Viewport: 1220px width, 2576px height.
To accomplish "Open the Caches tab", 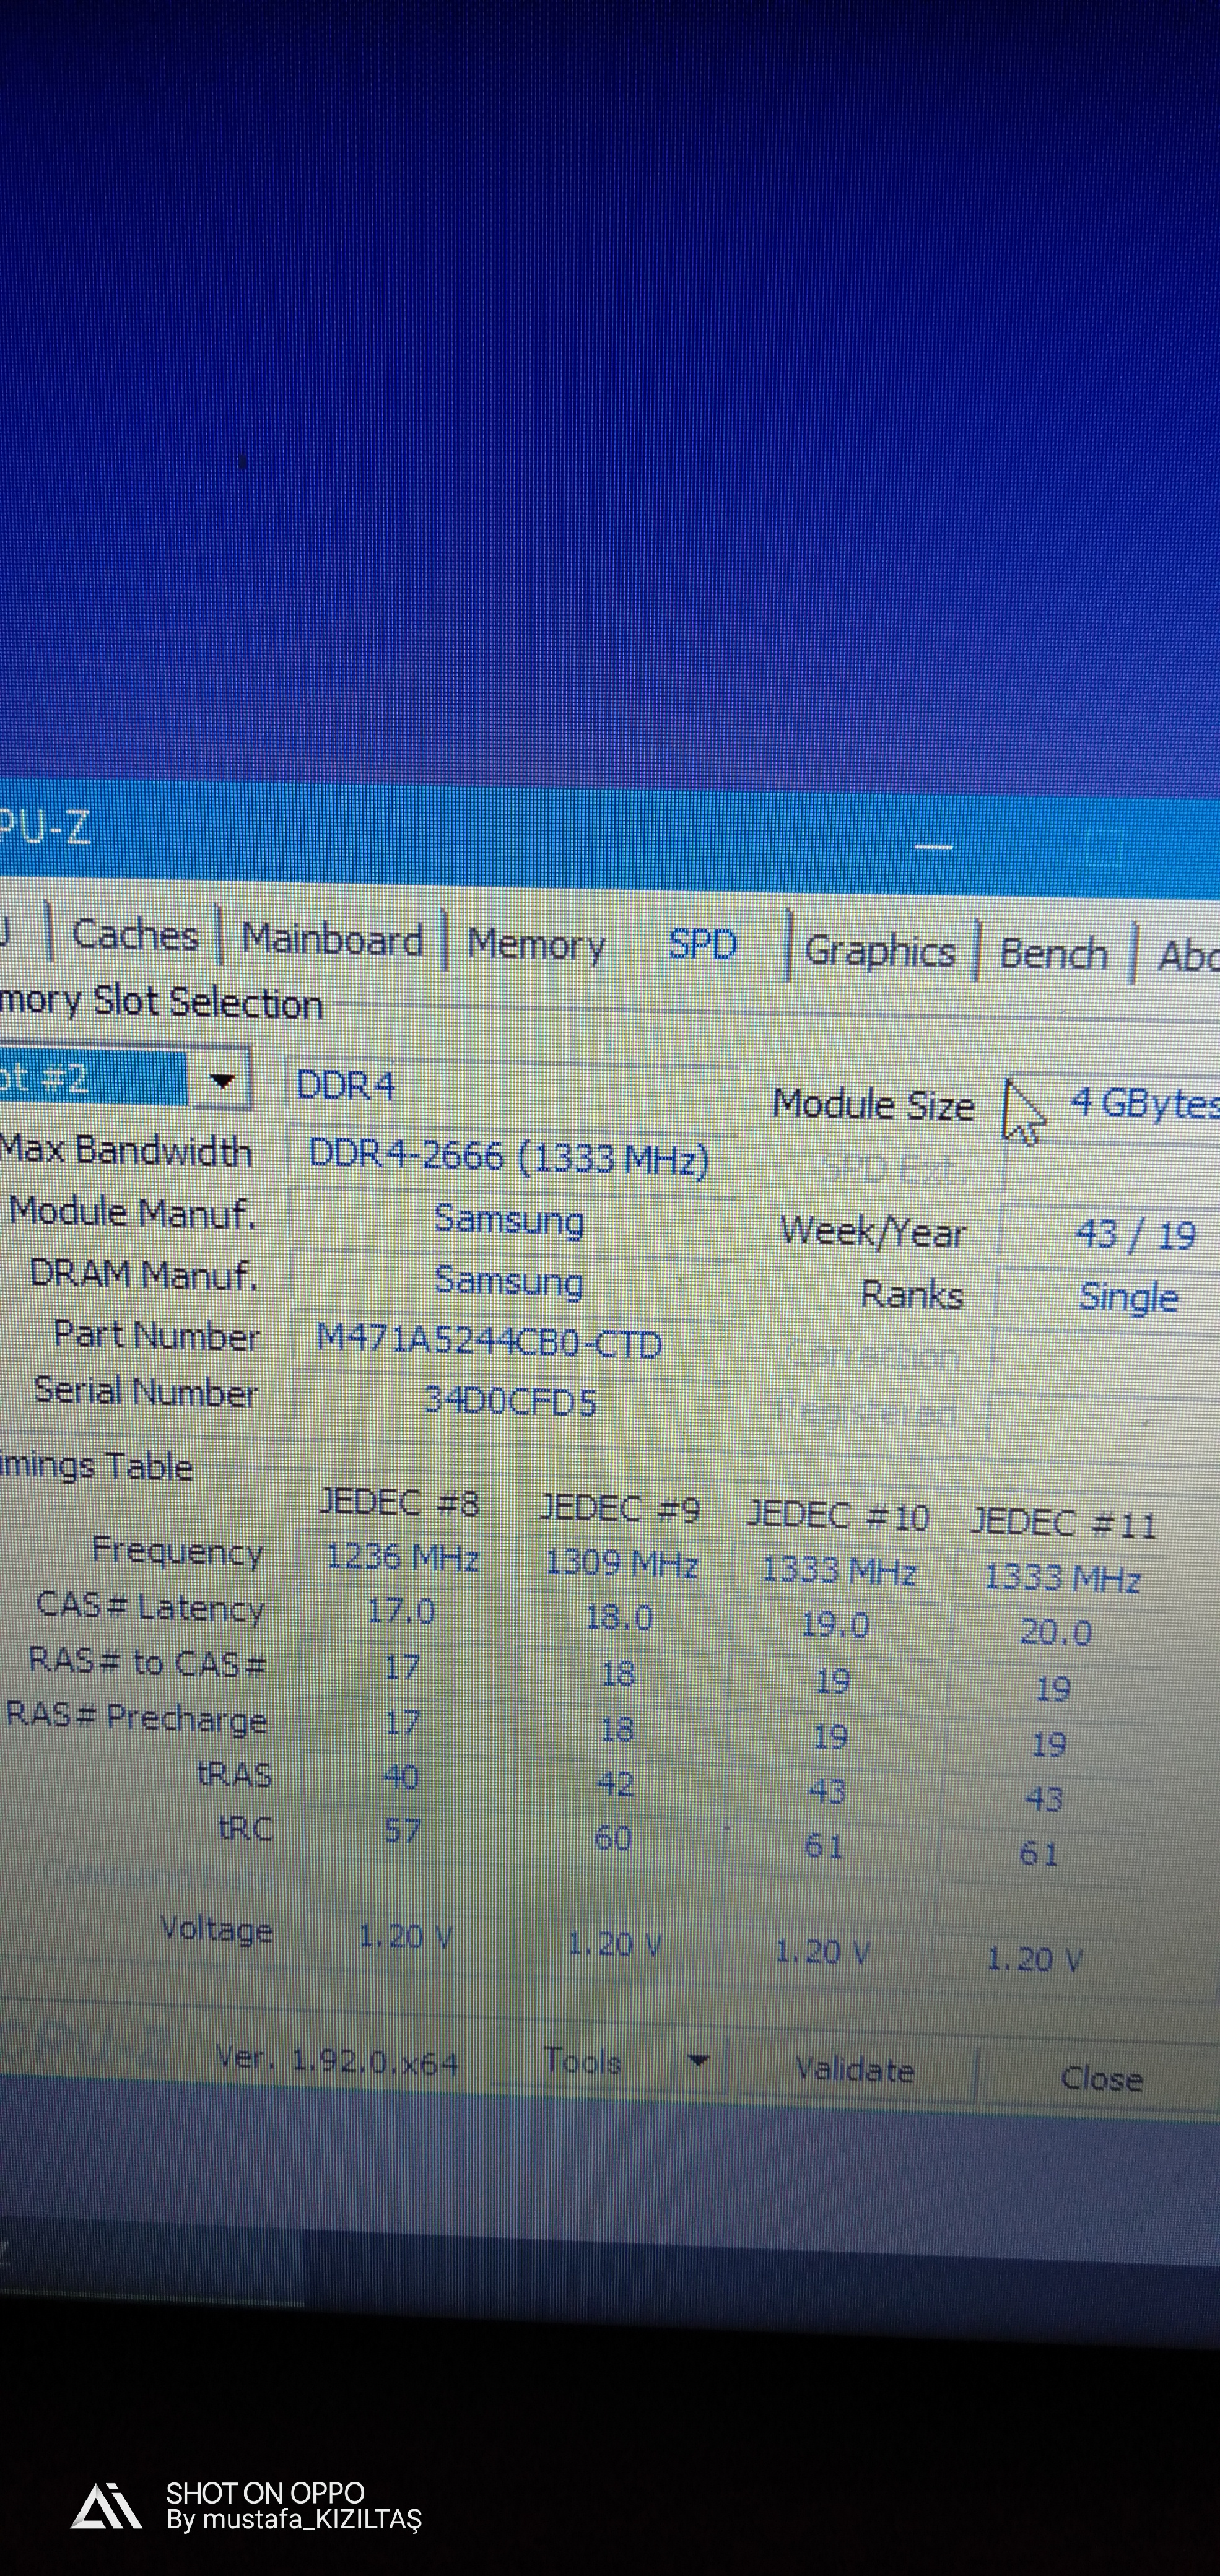I will (x=135, y=935).
